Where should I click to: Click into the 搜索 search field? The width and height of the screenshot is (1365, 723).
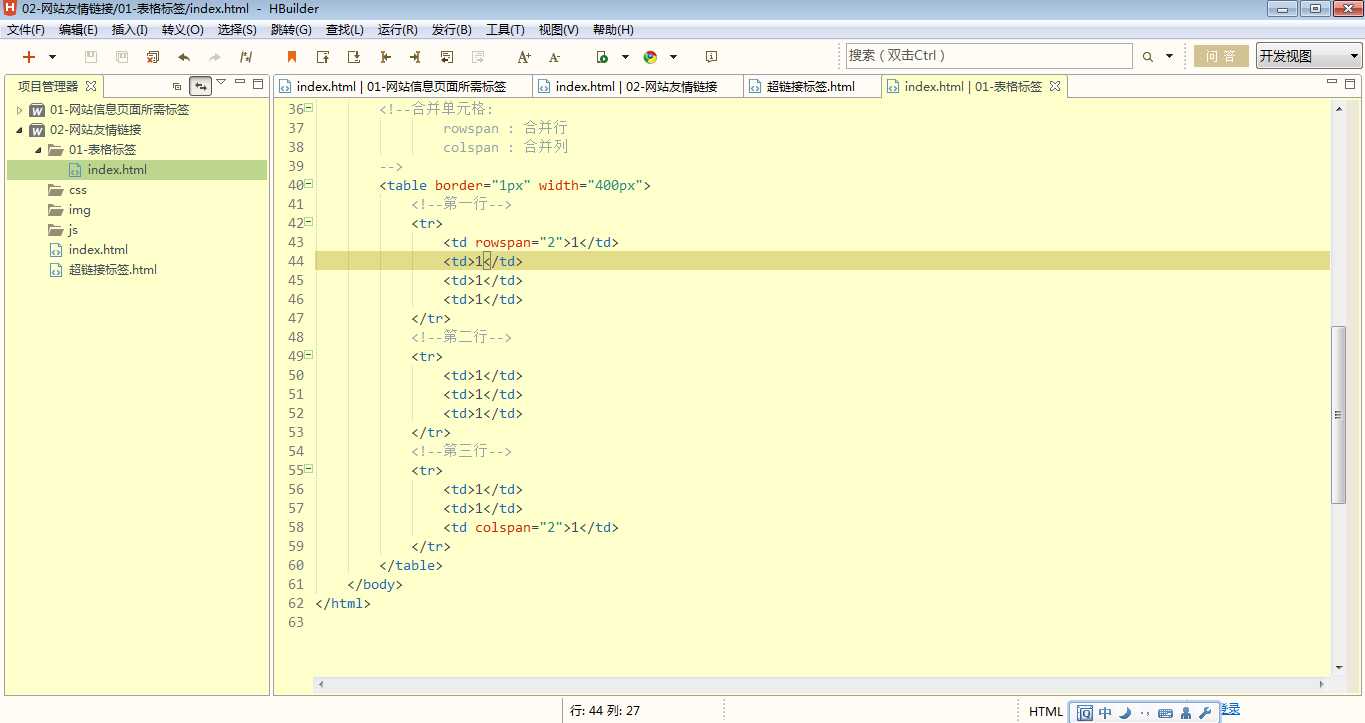click(x=989, y=56)
